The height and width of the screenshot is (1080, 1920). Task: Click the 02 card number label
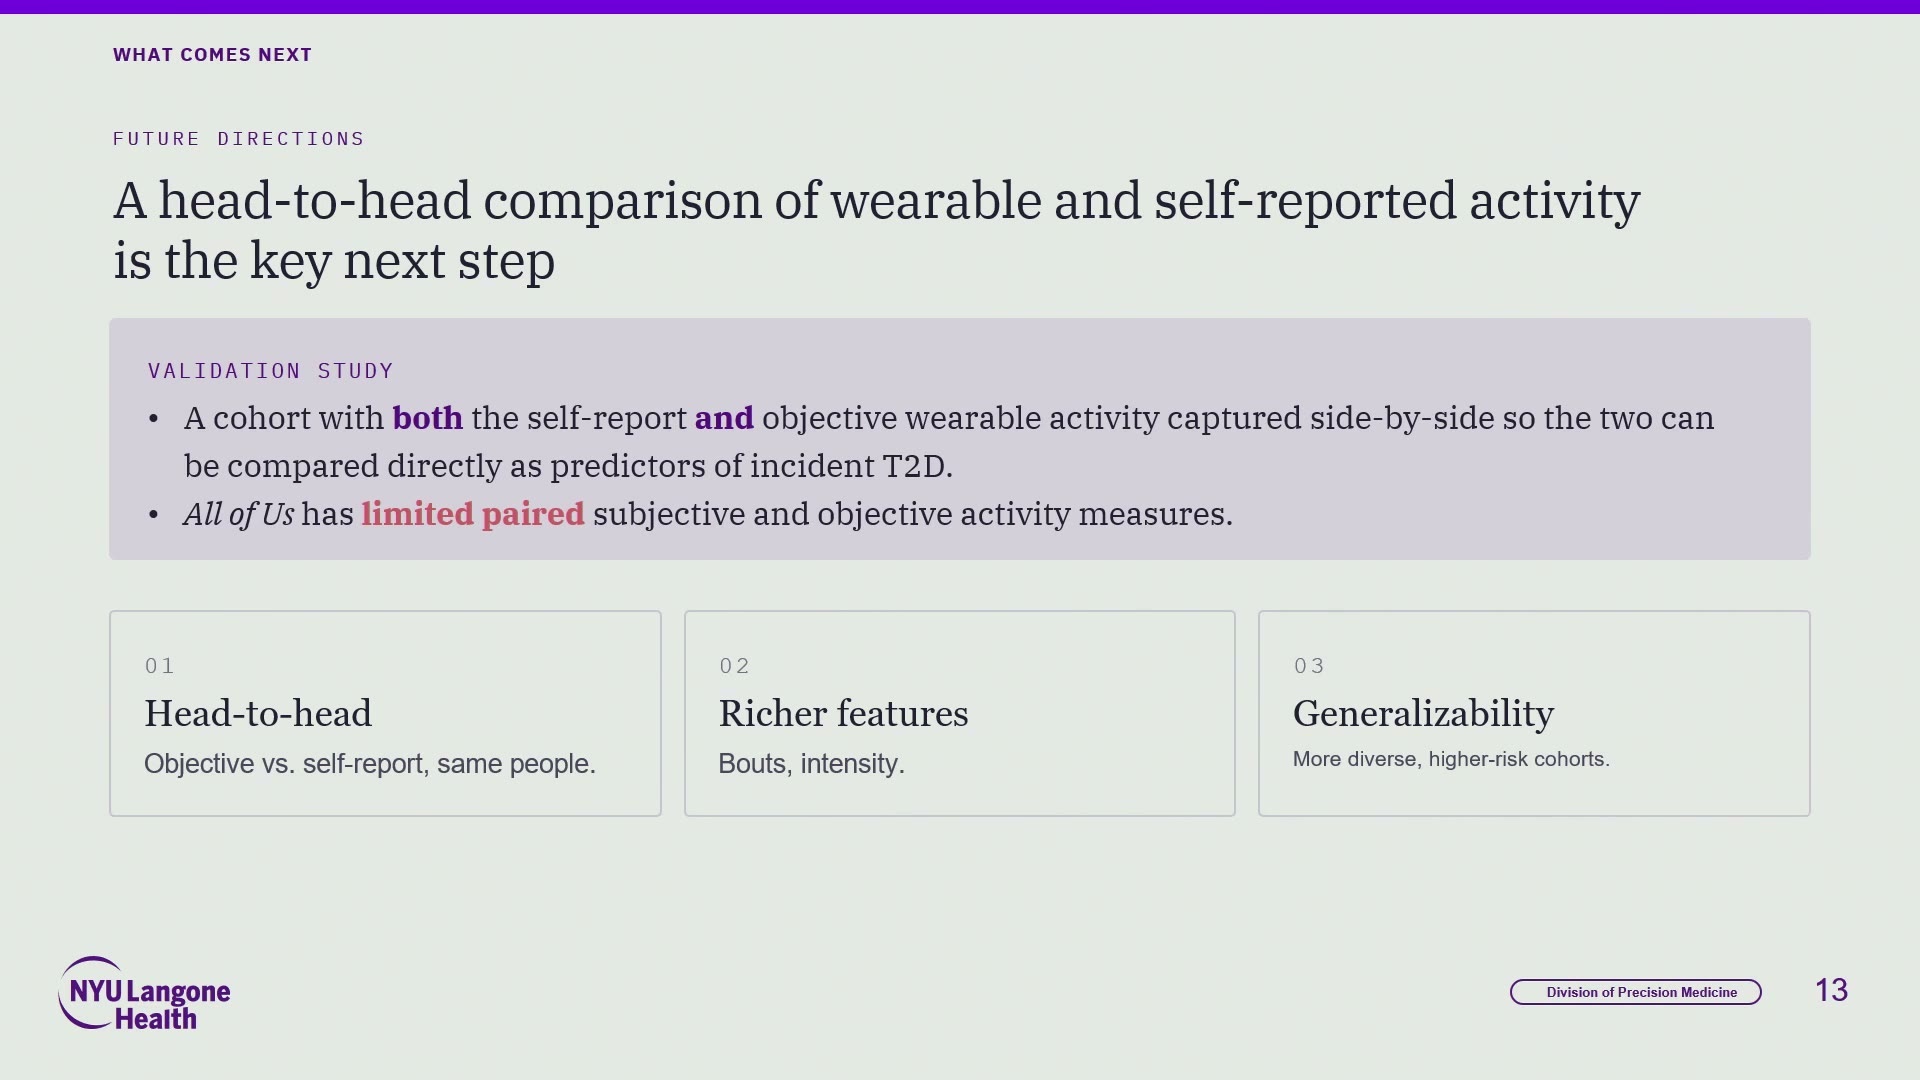tap(734, 666)
